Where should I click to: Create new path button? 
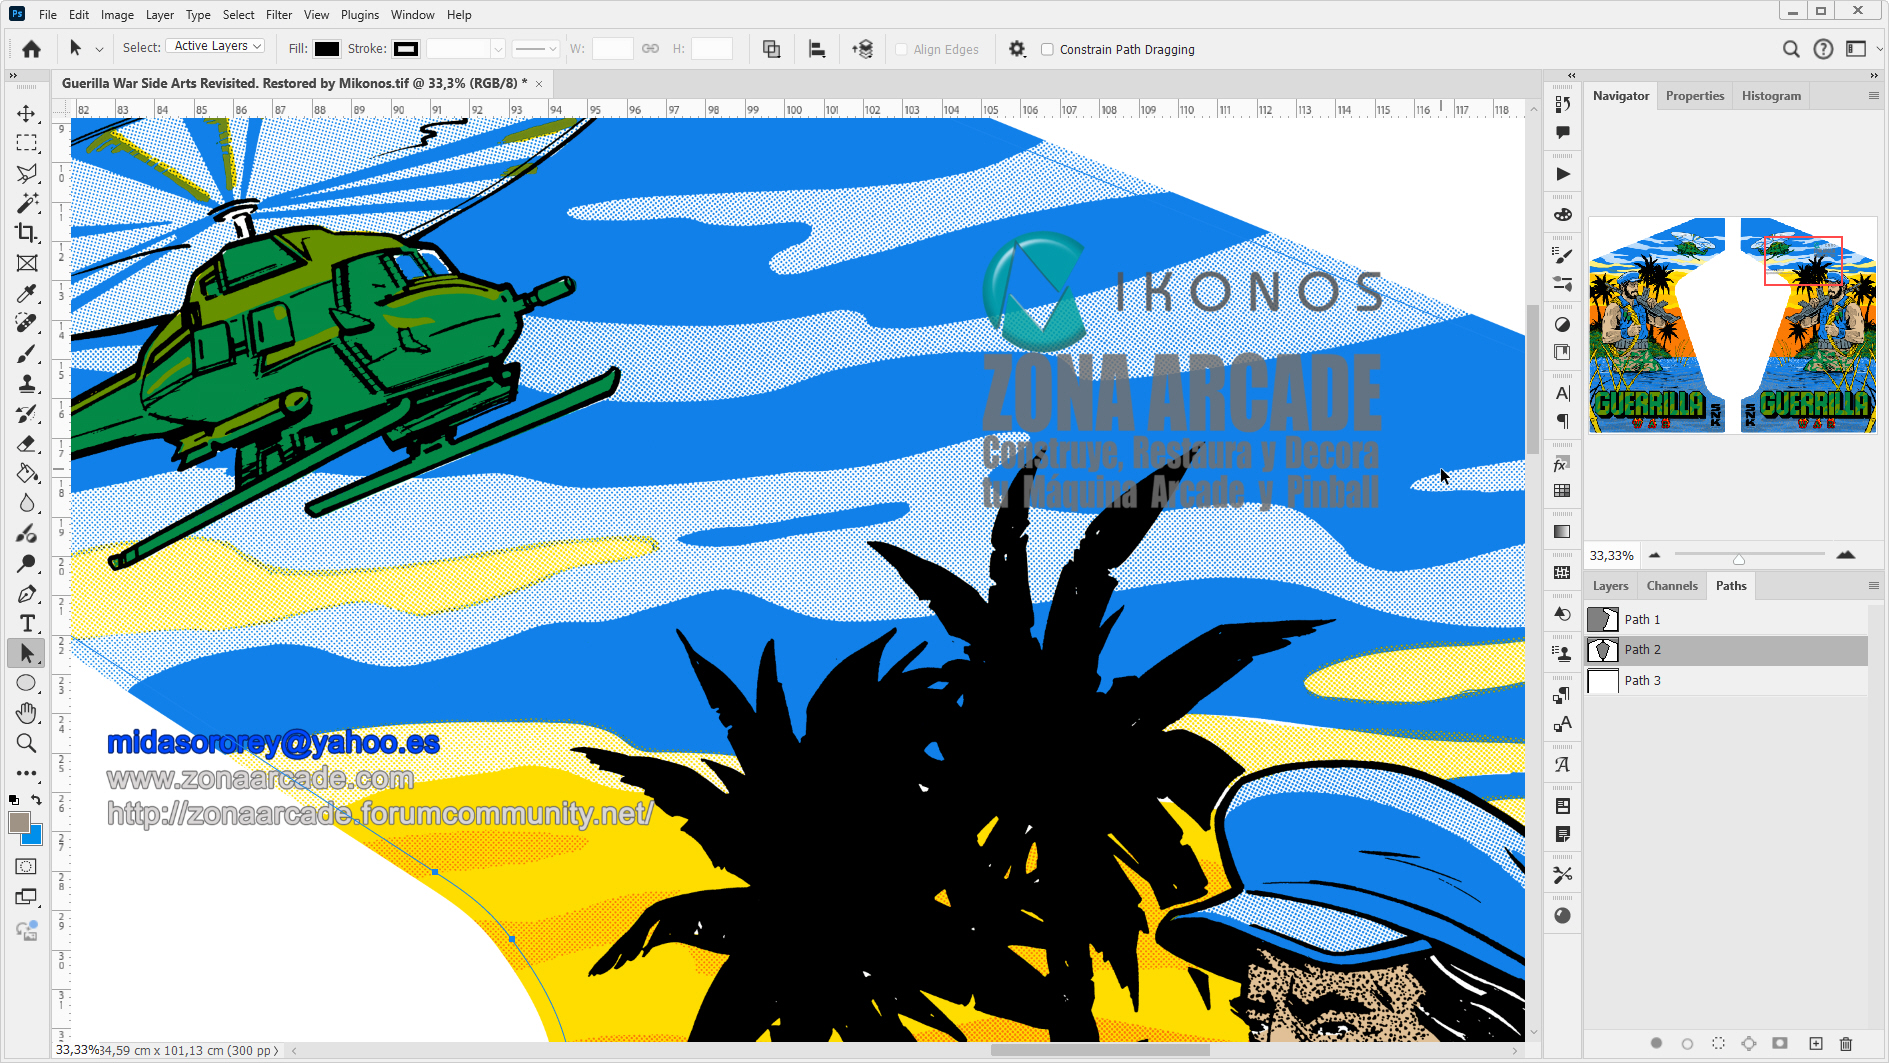click(x=1816, y=1043)
